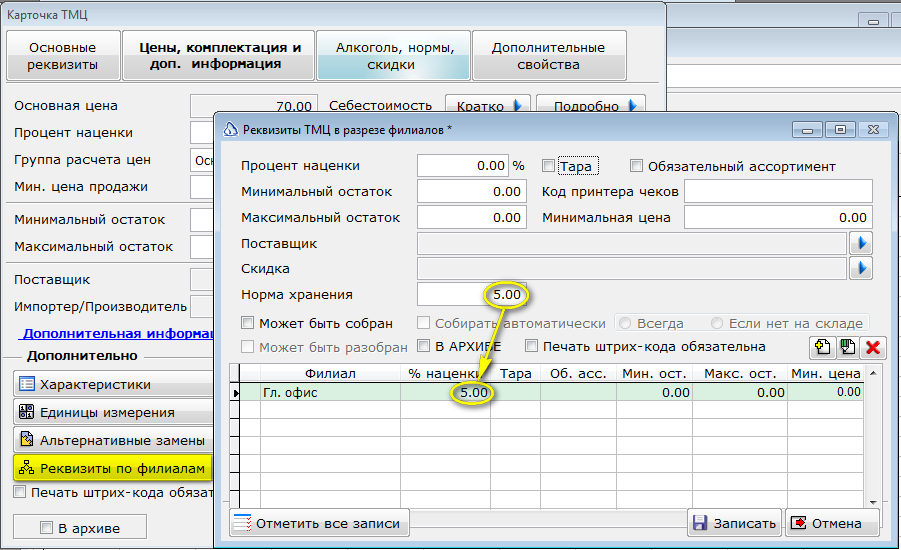Image resolution: width=901 pixels, height=550 pixels.
Task: Open the Скидка selection arrow
Action: (861, 268)
